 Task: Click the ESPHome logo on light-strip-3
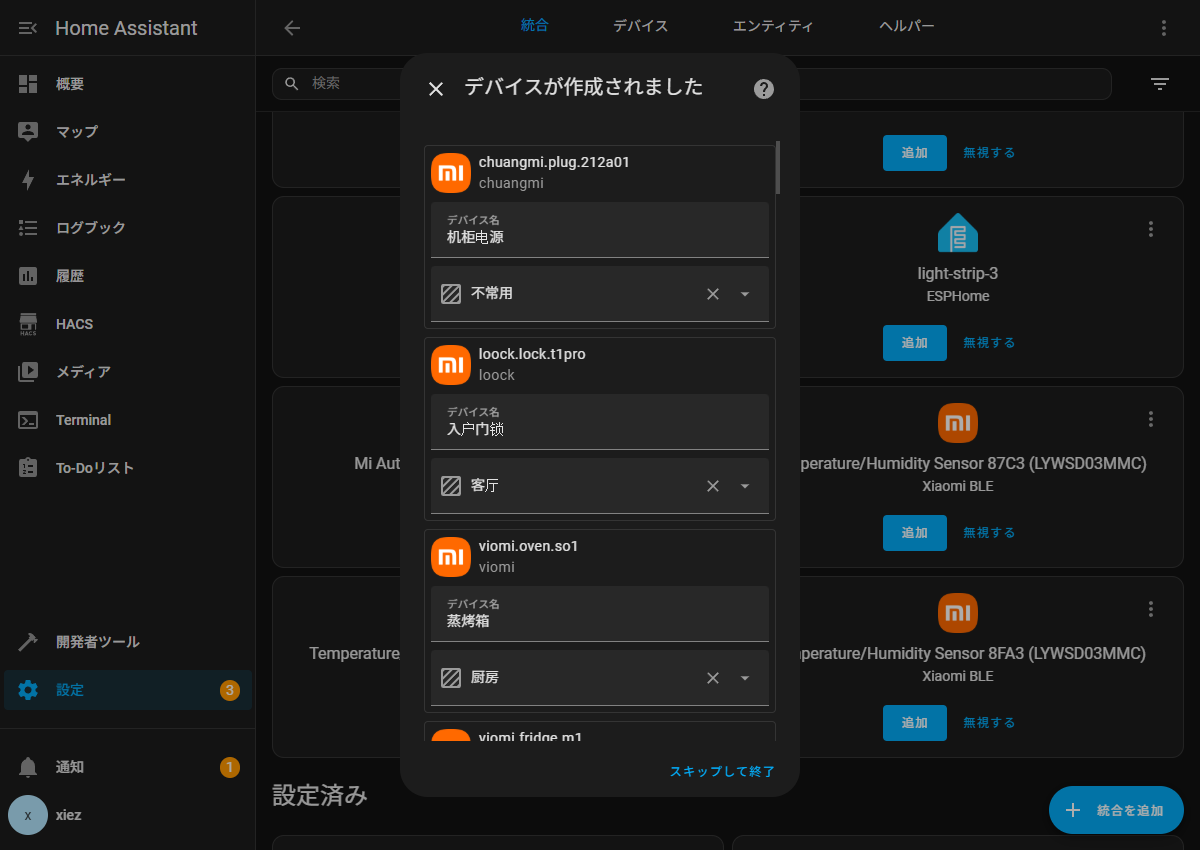958,233
